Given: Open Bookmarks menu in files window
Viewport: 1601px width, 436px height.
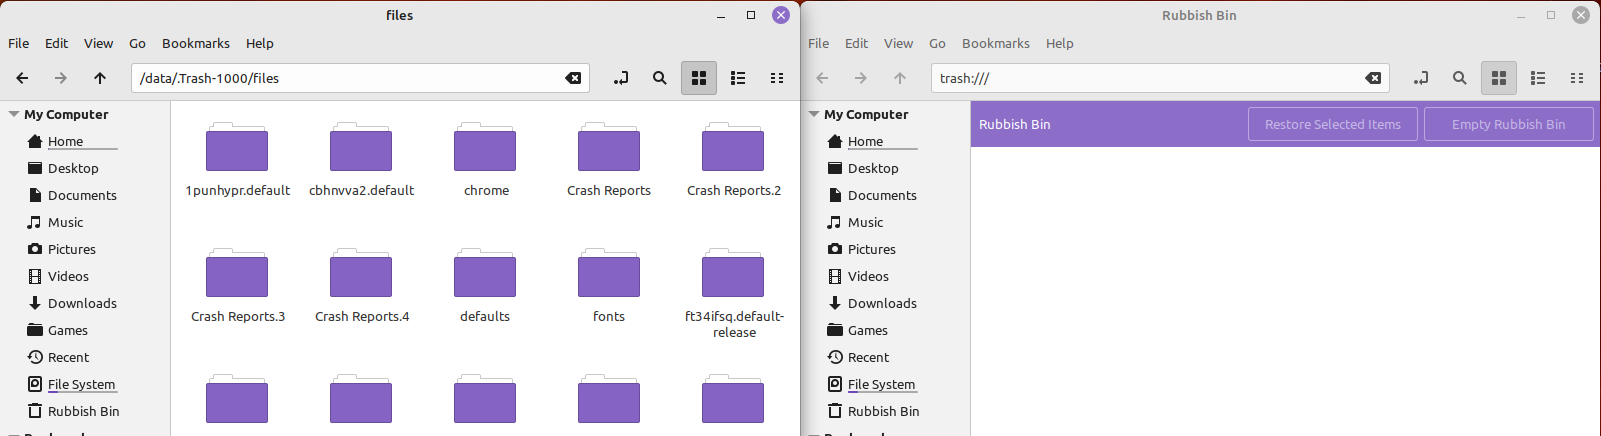Looking at the screenshot, I should (196, 43).
